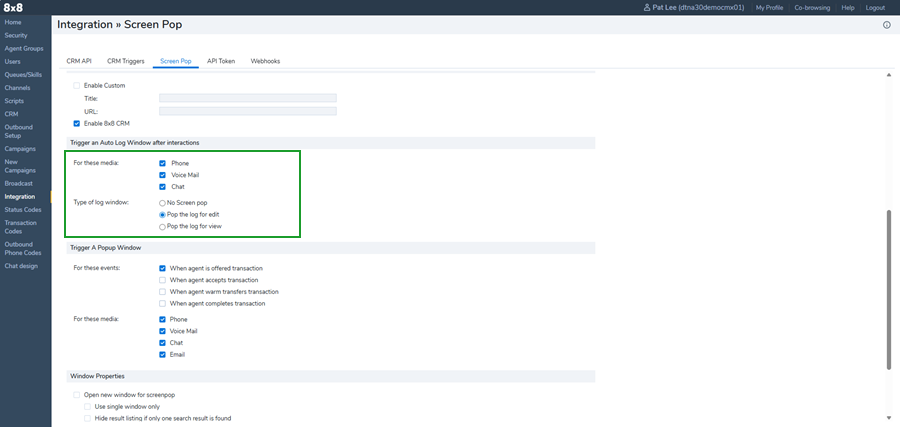The image size is (900, 427).
Task: Click the user profile icon beside Pat Lee
Action: pos(647,7)
